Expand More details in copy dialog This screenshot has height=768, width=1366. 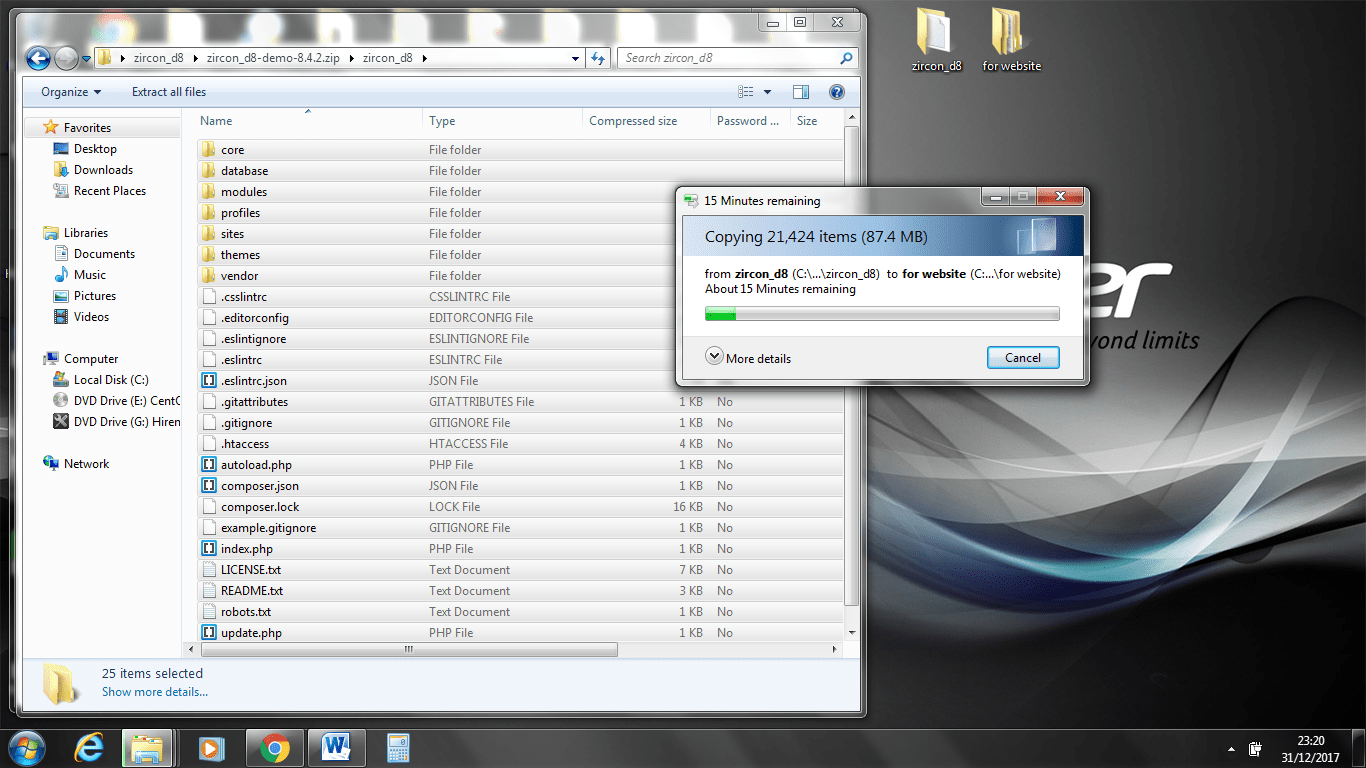pos(748,358)
